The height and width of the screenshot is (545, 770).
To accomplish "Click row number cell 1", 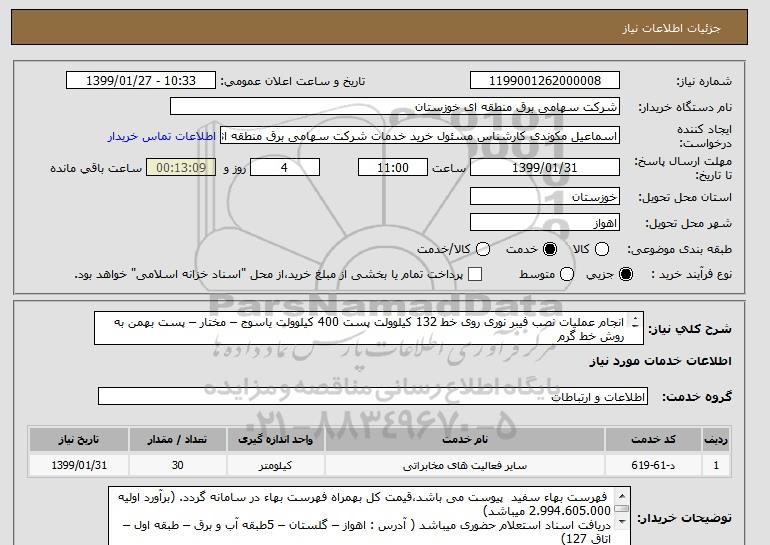I will coord(716,465).
